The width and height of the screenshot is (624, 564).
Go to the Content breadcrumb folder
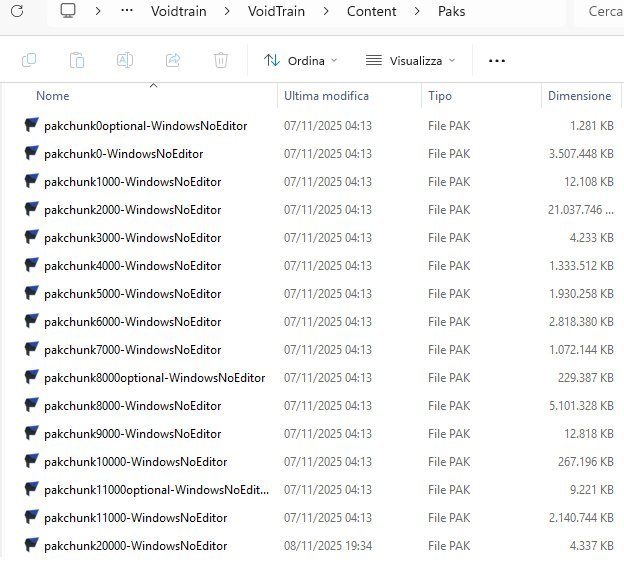[371, 11]
